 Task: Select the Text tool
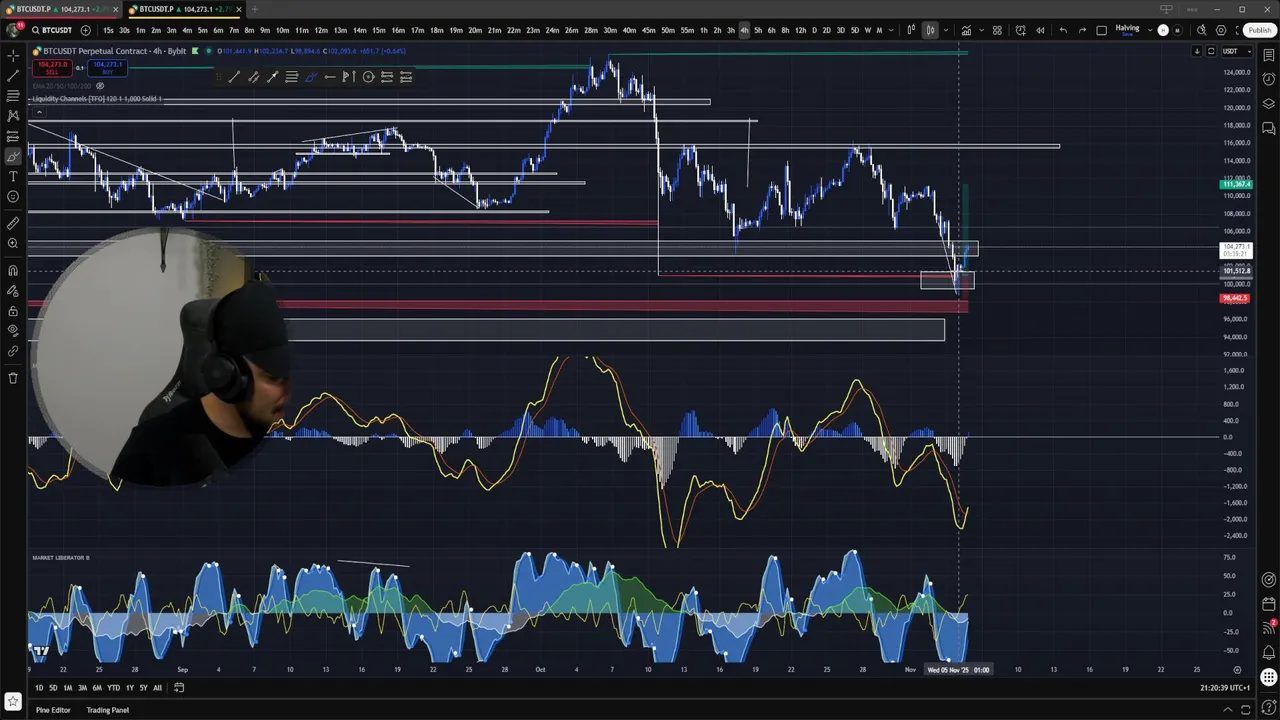pyautogui.click(x=13, y=176)
